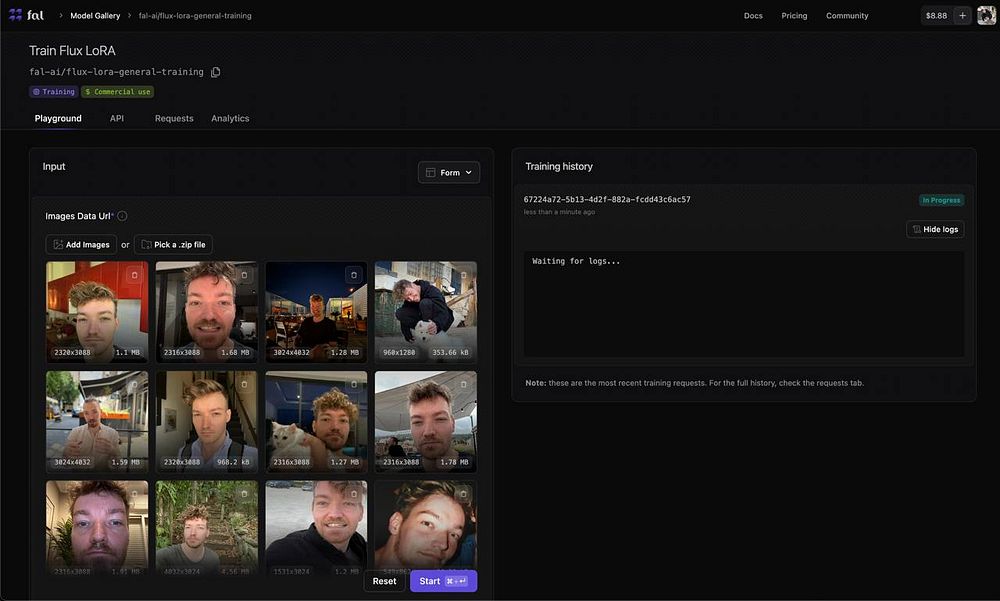Delete the 2320x3088 968.2 kB image

[x=244, y=385]
